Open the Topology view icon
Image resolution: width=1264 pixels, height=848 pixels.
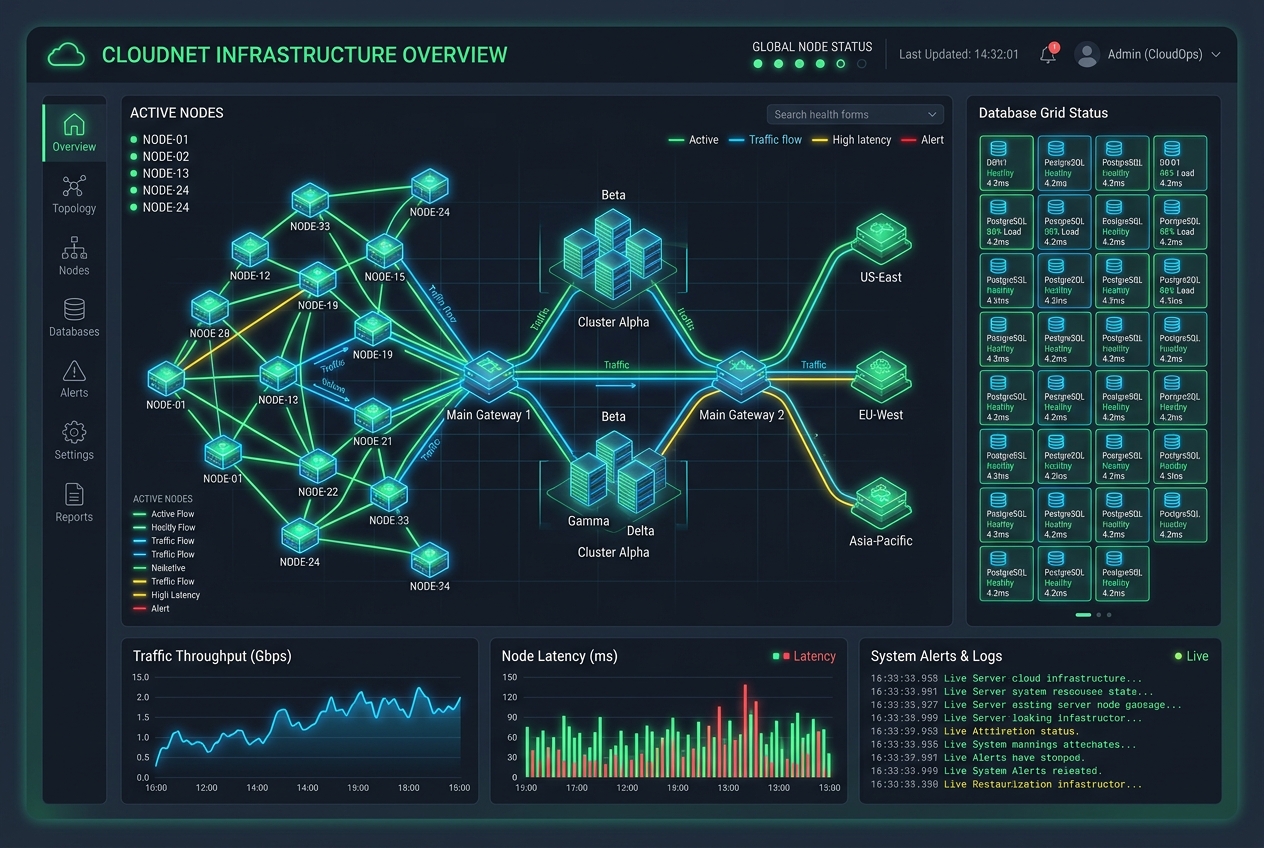coord(74,186)
